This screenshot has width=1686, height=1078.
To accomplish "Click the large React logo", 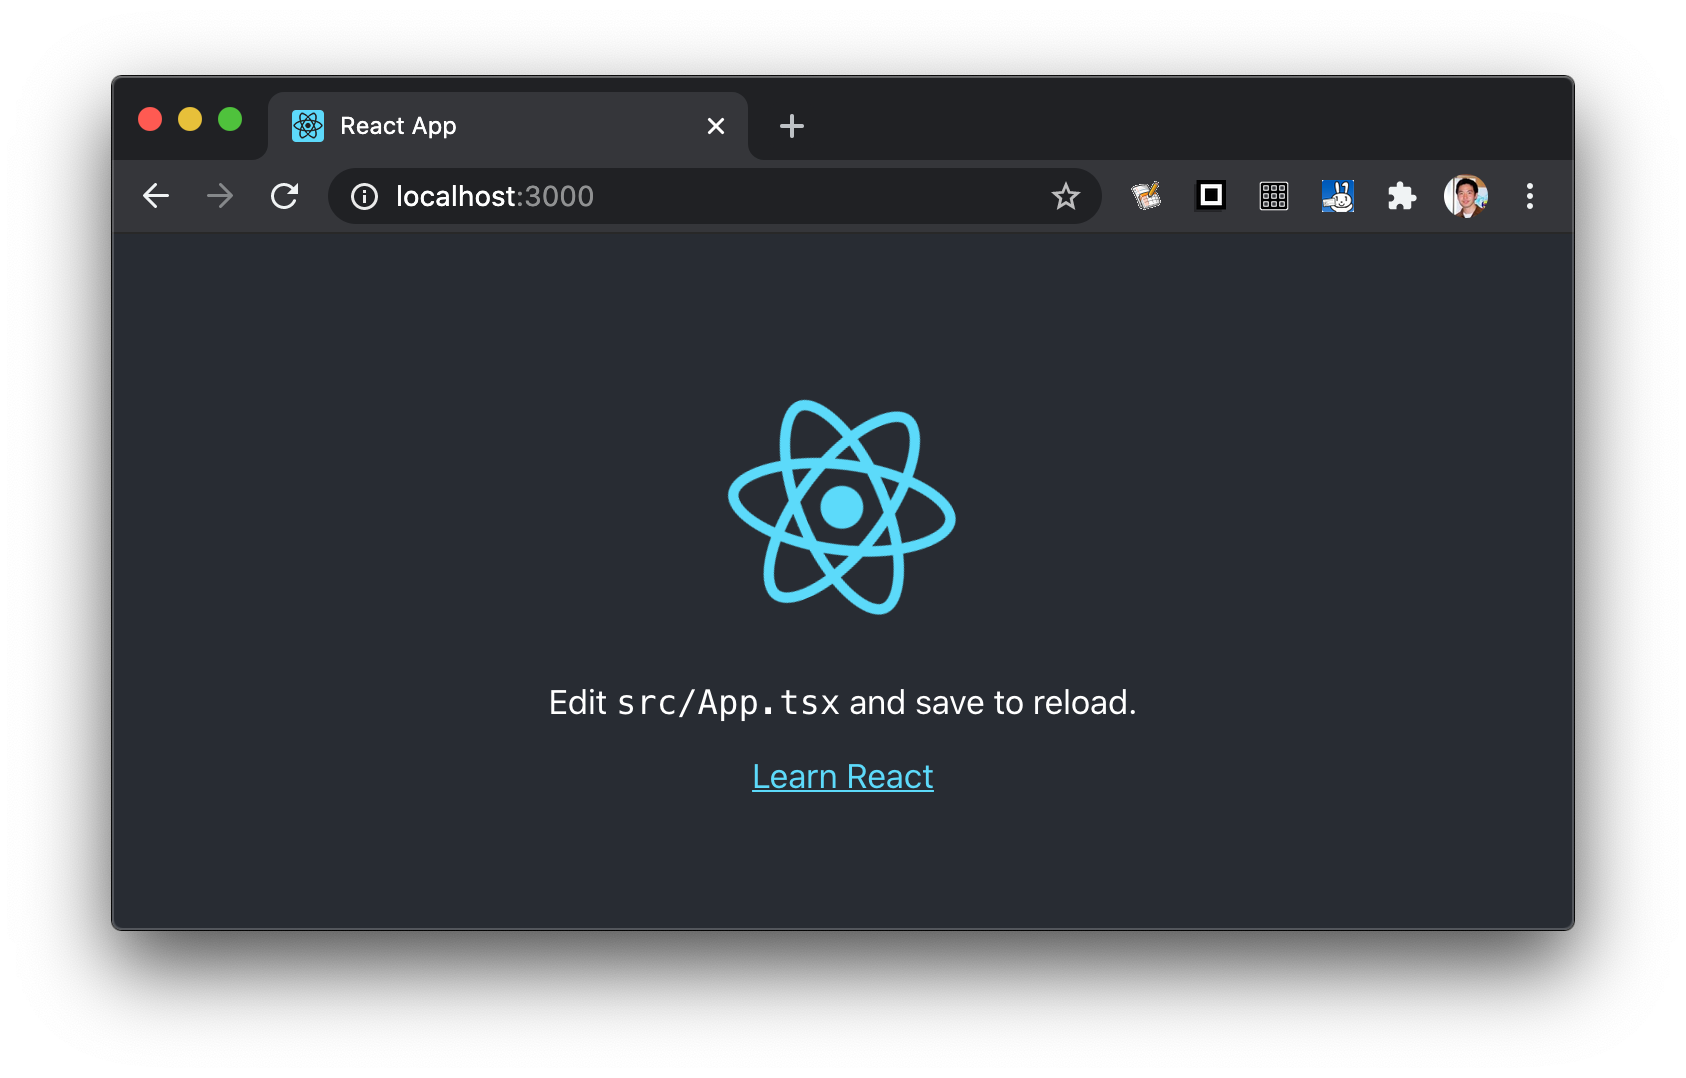I will [x=842, y=507].
